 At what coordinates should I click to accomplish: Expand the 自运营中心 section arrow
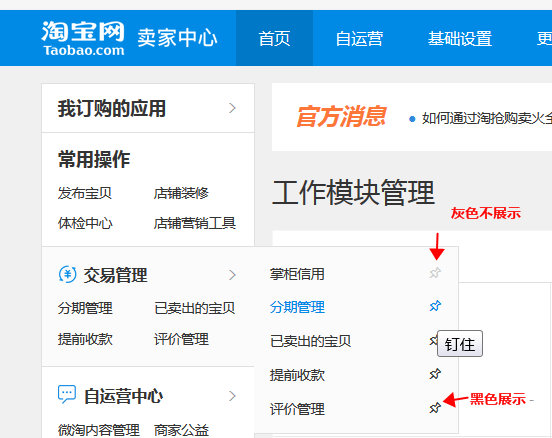pyautogui.click(x=232, y=396)
